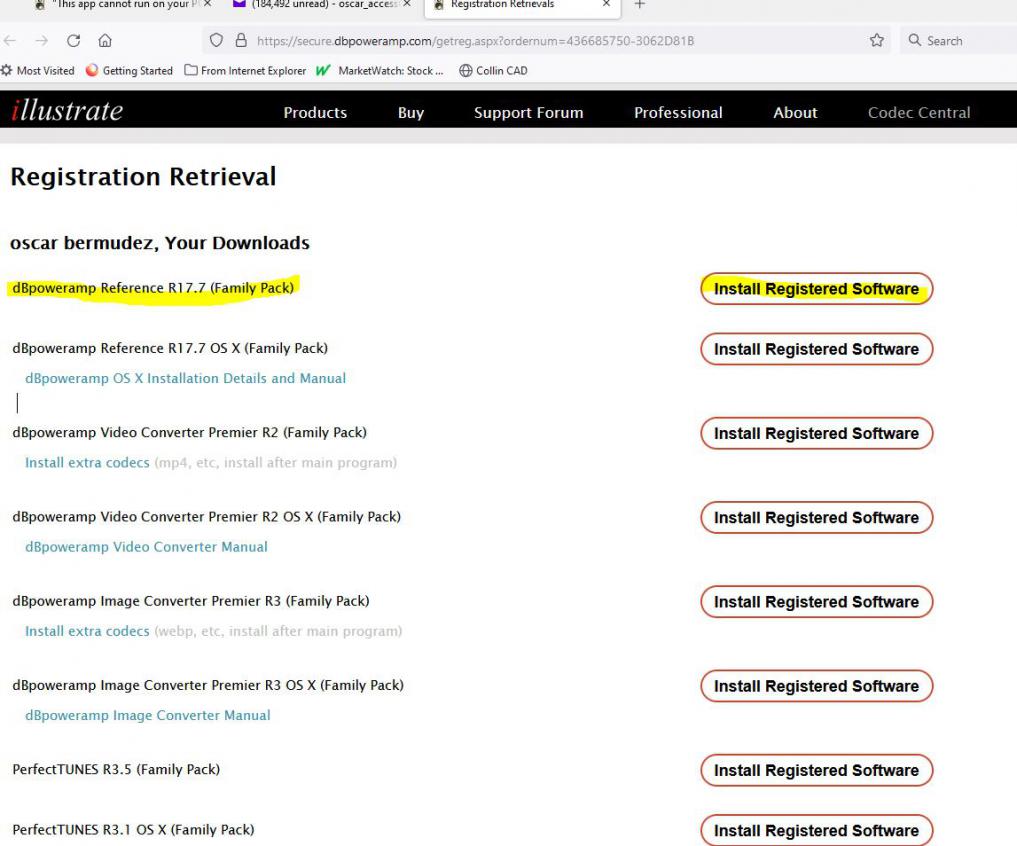Open dBpoweramp OS X Installation Details link
The image size is (1017, 846).
pyautogui.click(x=185, y=378)
